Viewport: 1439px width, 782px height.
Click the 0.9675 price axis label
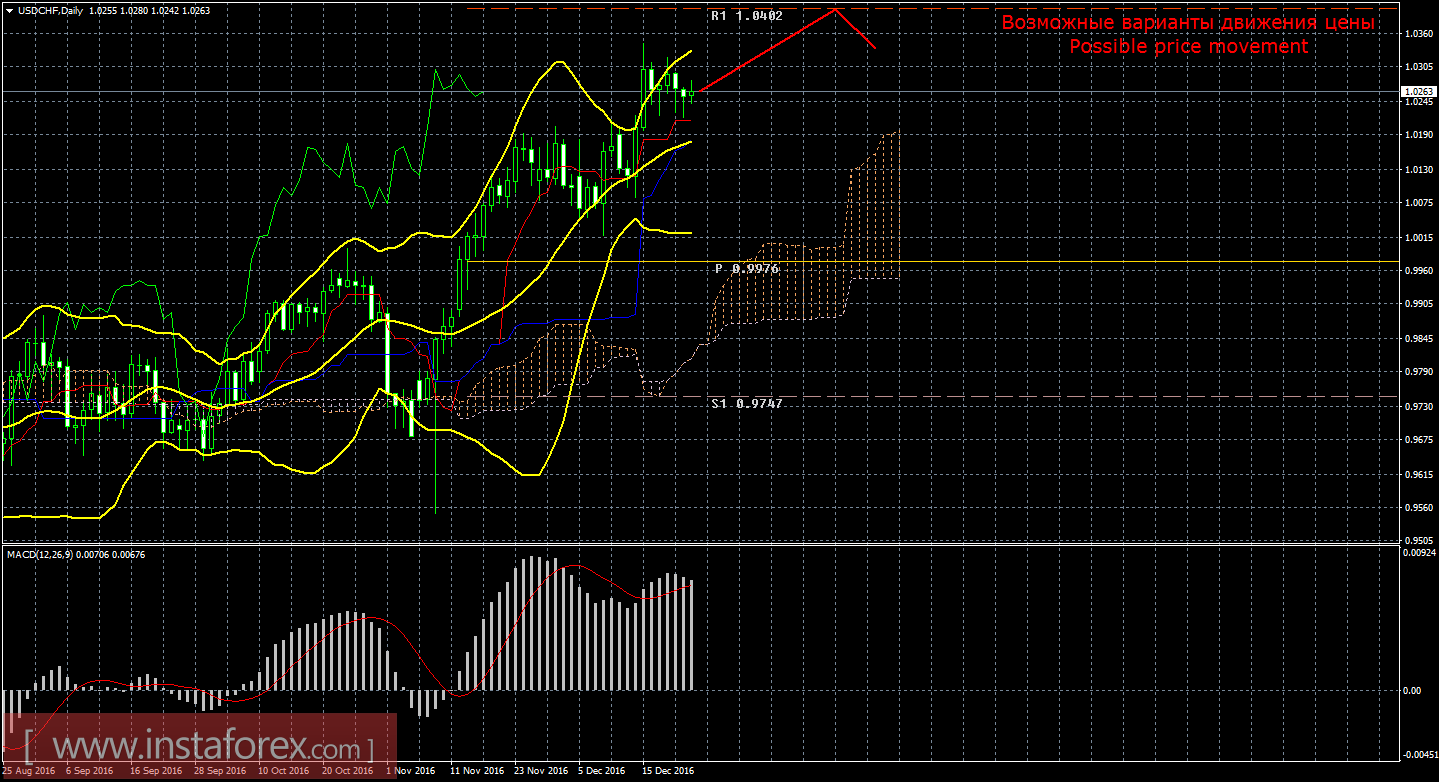(x=1418, y=440)
